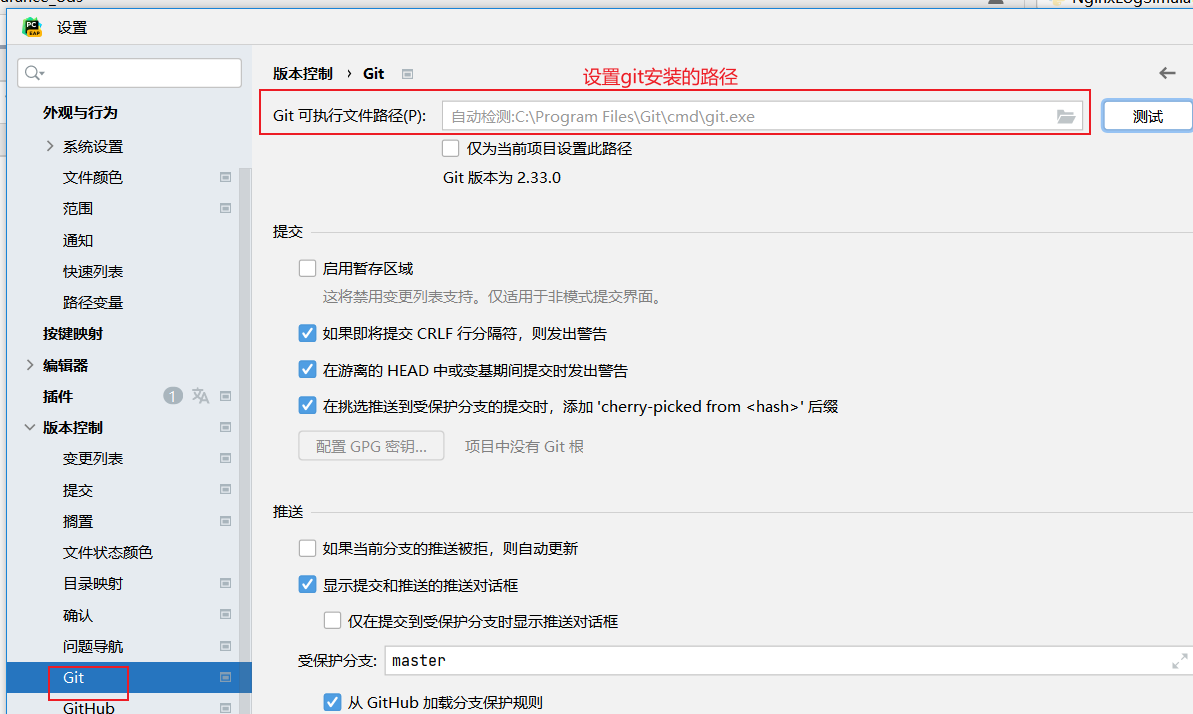Select 范围 settings item
Viewport: 1193px width, 714px height.
(x=78, y=209)
